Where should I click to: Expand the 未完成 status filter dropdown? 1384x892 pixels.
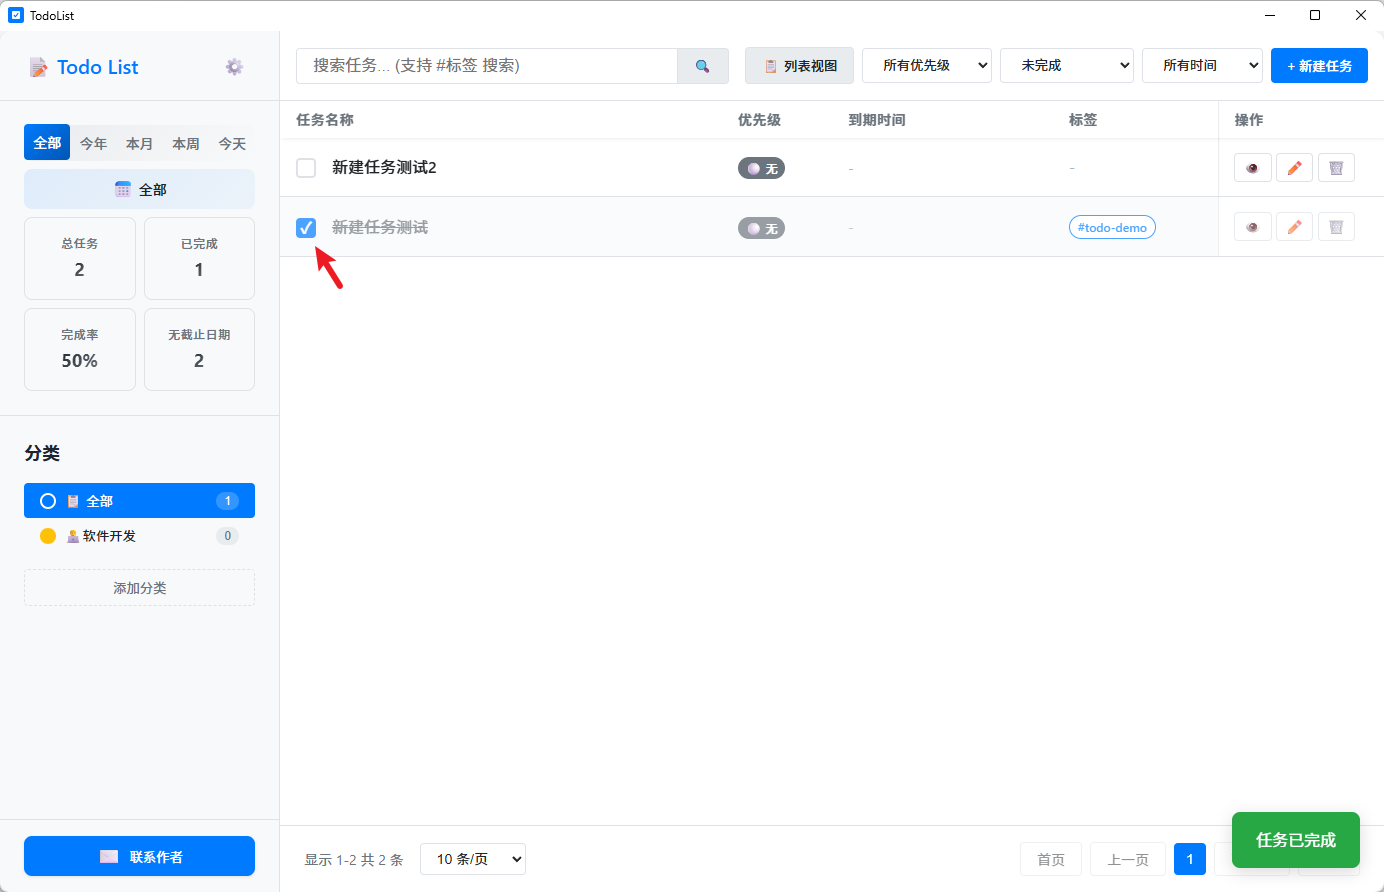click(x=1067, y=66)
